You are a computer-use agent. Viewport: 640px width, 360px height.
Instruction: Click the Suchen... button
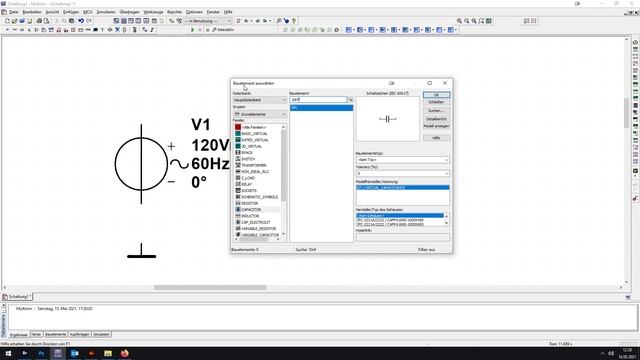click(436, 111)
